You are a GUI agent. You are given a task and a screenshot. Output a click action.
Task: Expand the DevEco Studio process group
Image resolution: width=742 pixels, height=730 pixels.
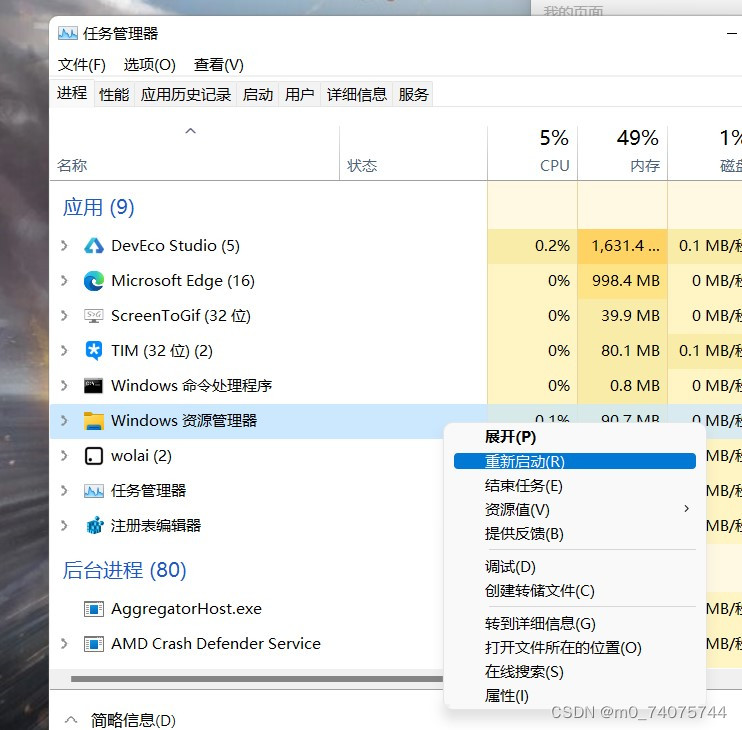pyautogui.click(x=64, y=246)
